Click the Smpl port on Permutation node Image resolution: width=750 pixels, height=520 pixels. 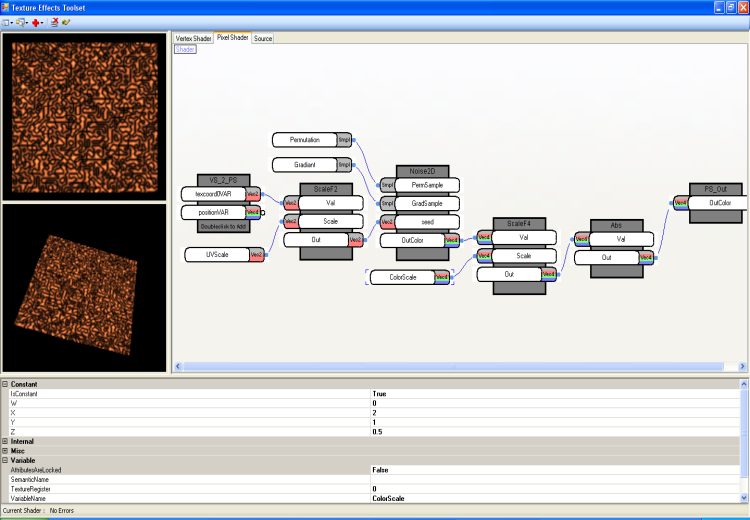pyautogui.click(x=344, y=140)
